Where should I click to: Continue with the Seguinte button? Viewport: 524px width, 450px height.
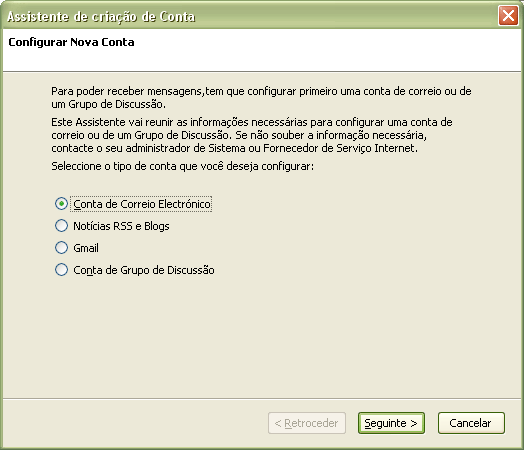(x=391, y=423)
